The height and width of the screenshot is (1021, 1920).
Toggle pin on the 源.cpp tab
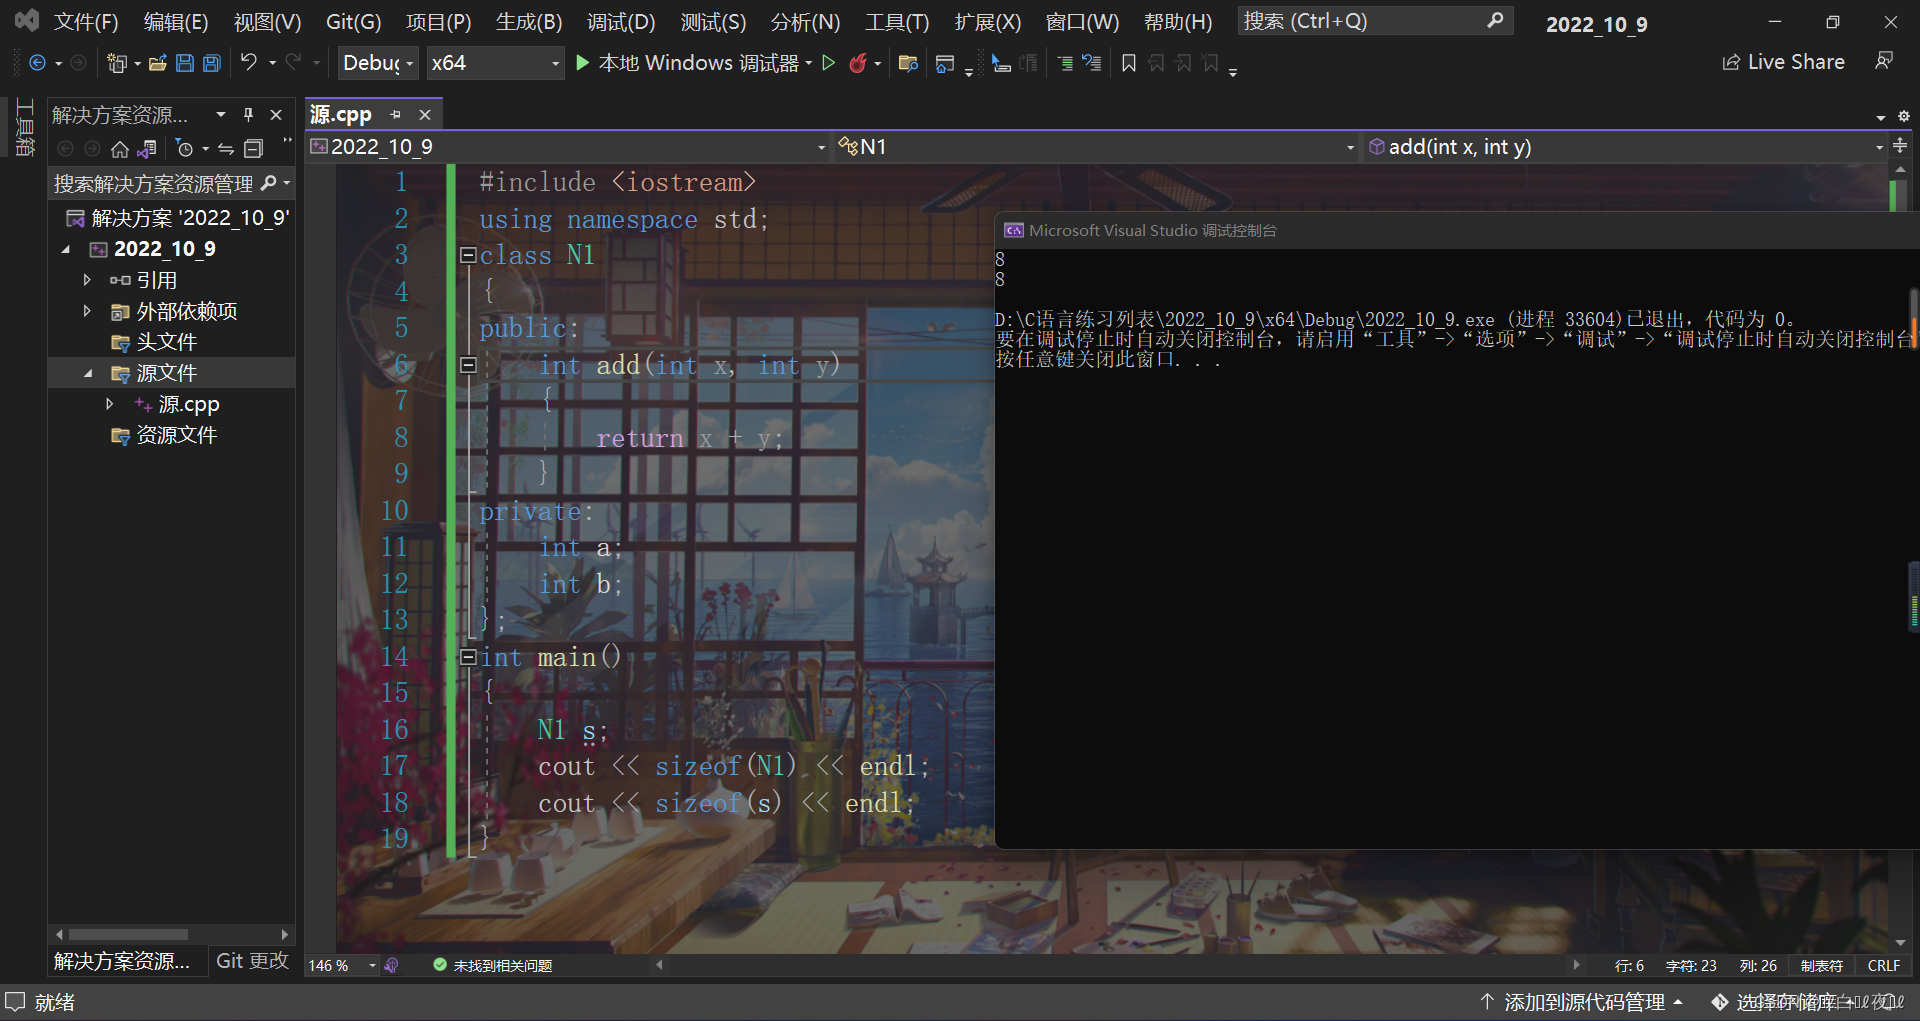[x=396, y=115]
